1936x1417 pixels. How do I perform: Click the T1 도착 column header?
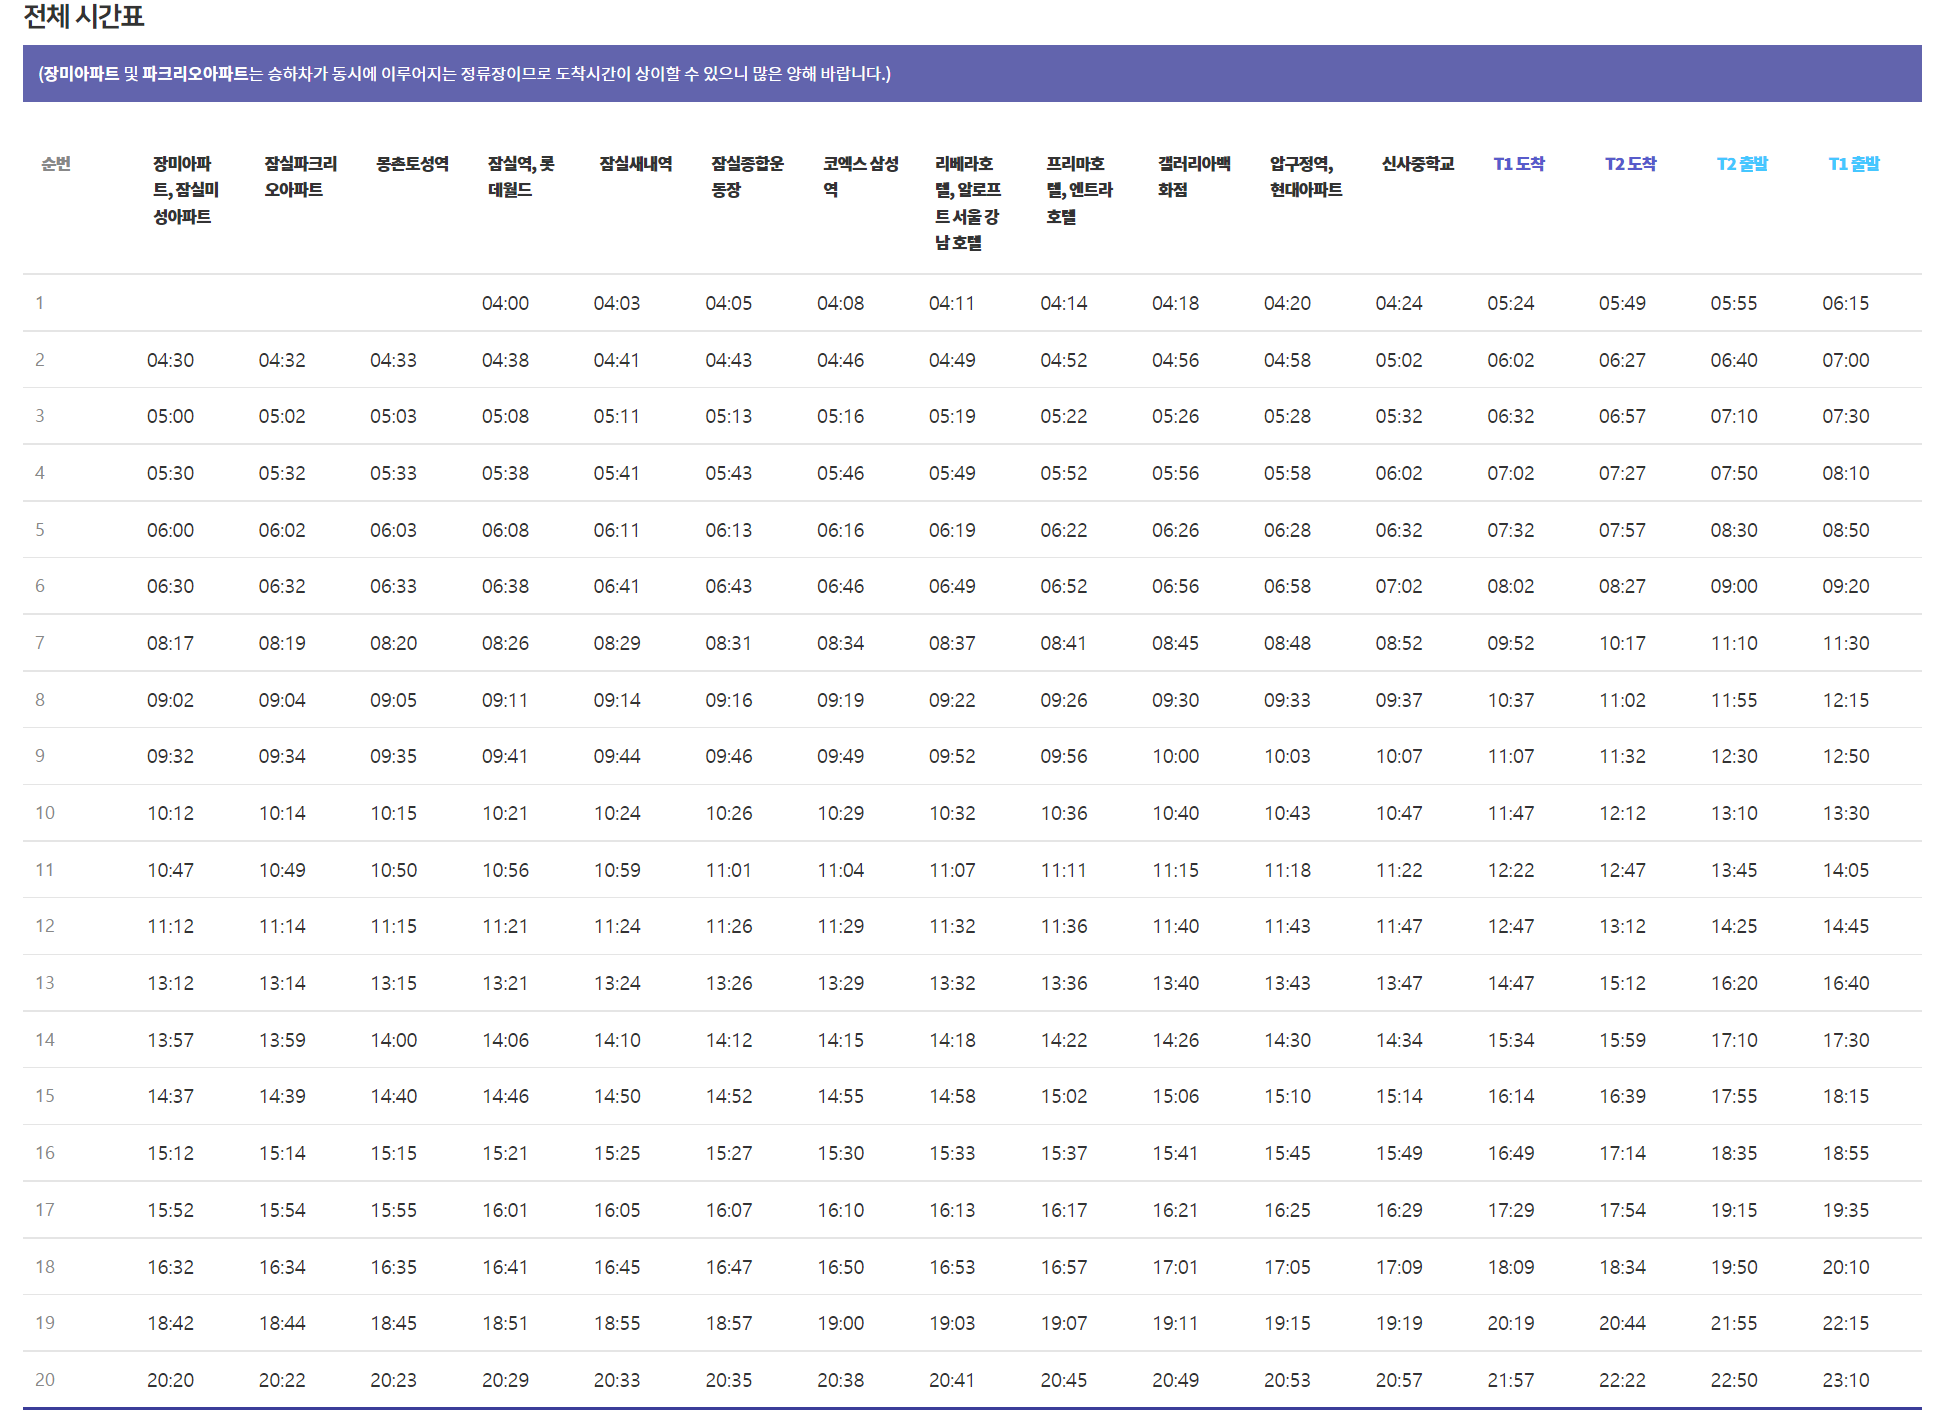[1518, 164]
